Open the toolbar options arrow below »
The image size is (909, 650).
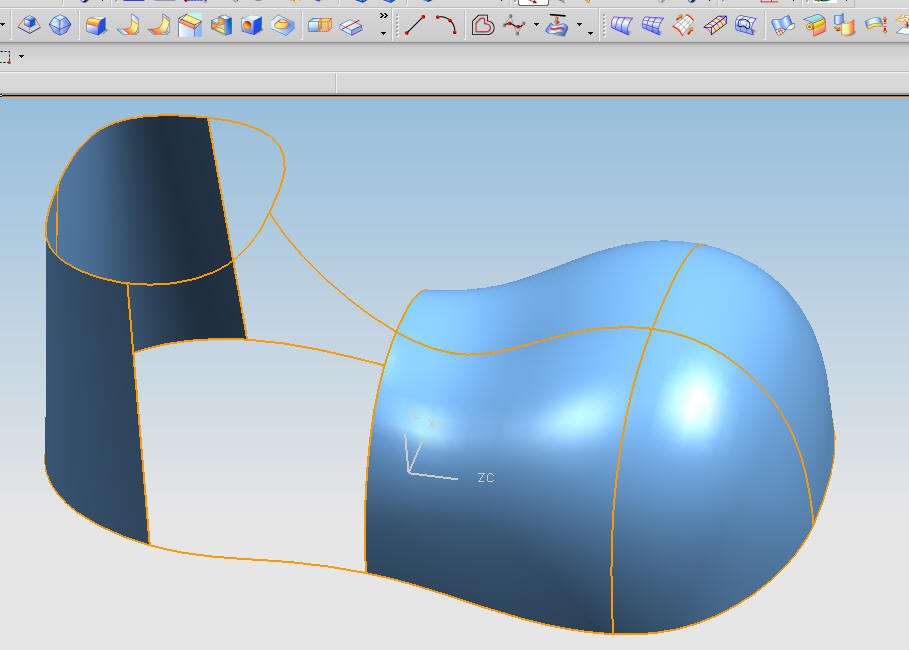383,34
